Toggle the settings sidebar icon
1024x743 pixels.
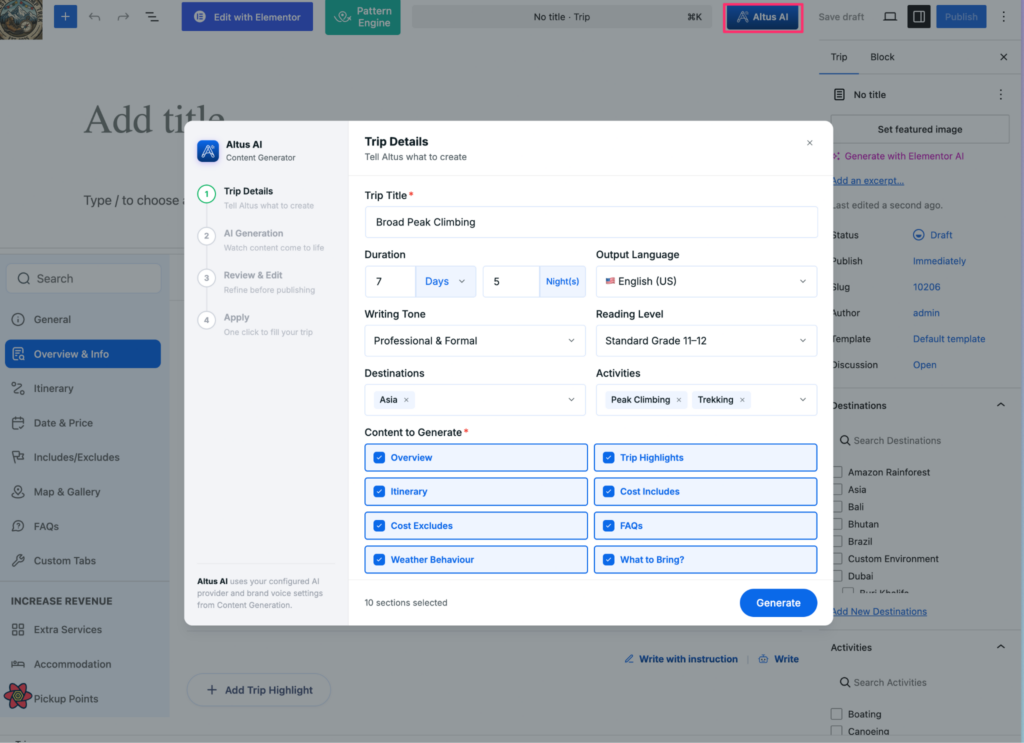coord(919,16)
